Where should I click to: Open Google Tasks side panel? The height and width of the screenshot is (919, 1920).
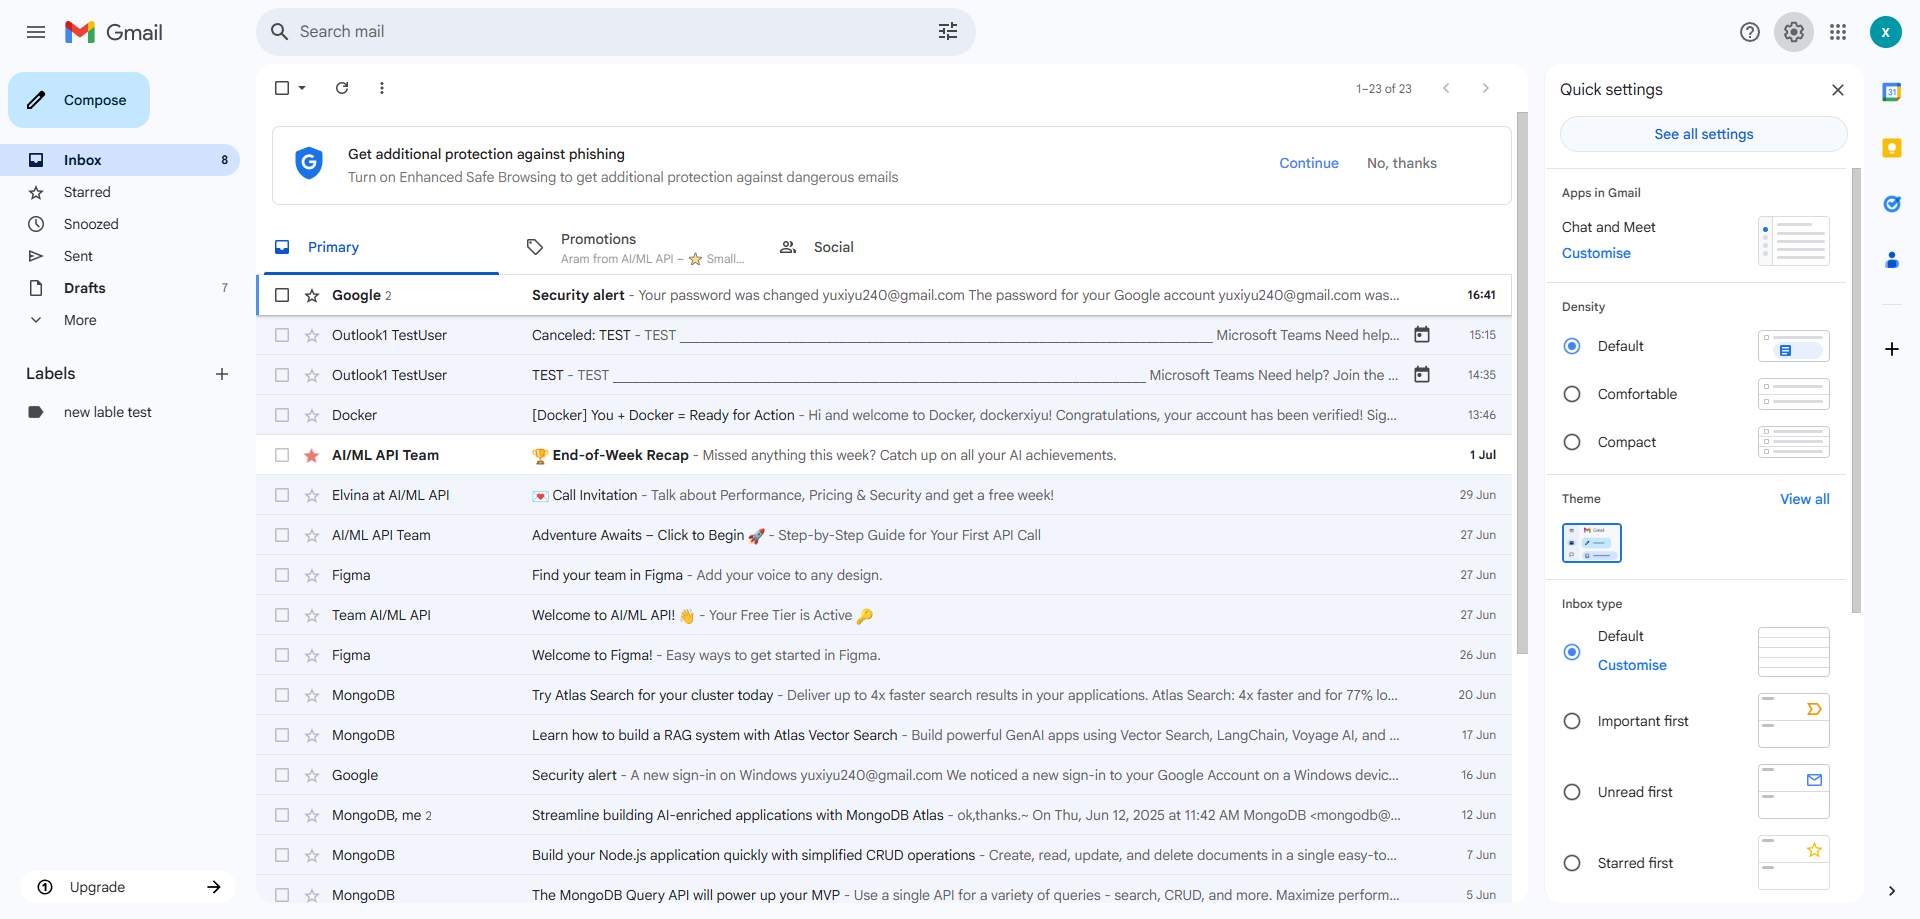(x=1892, y=204)
